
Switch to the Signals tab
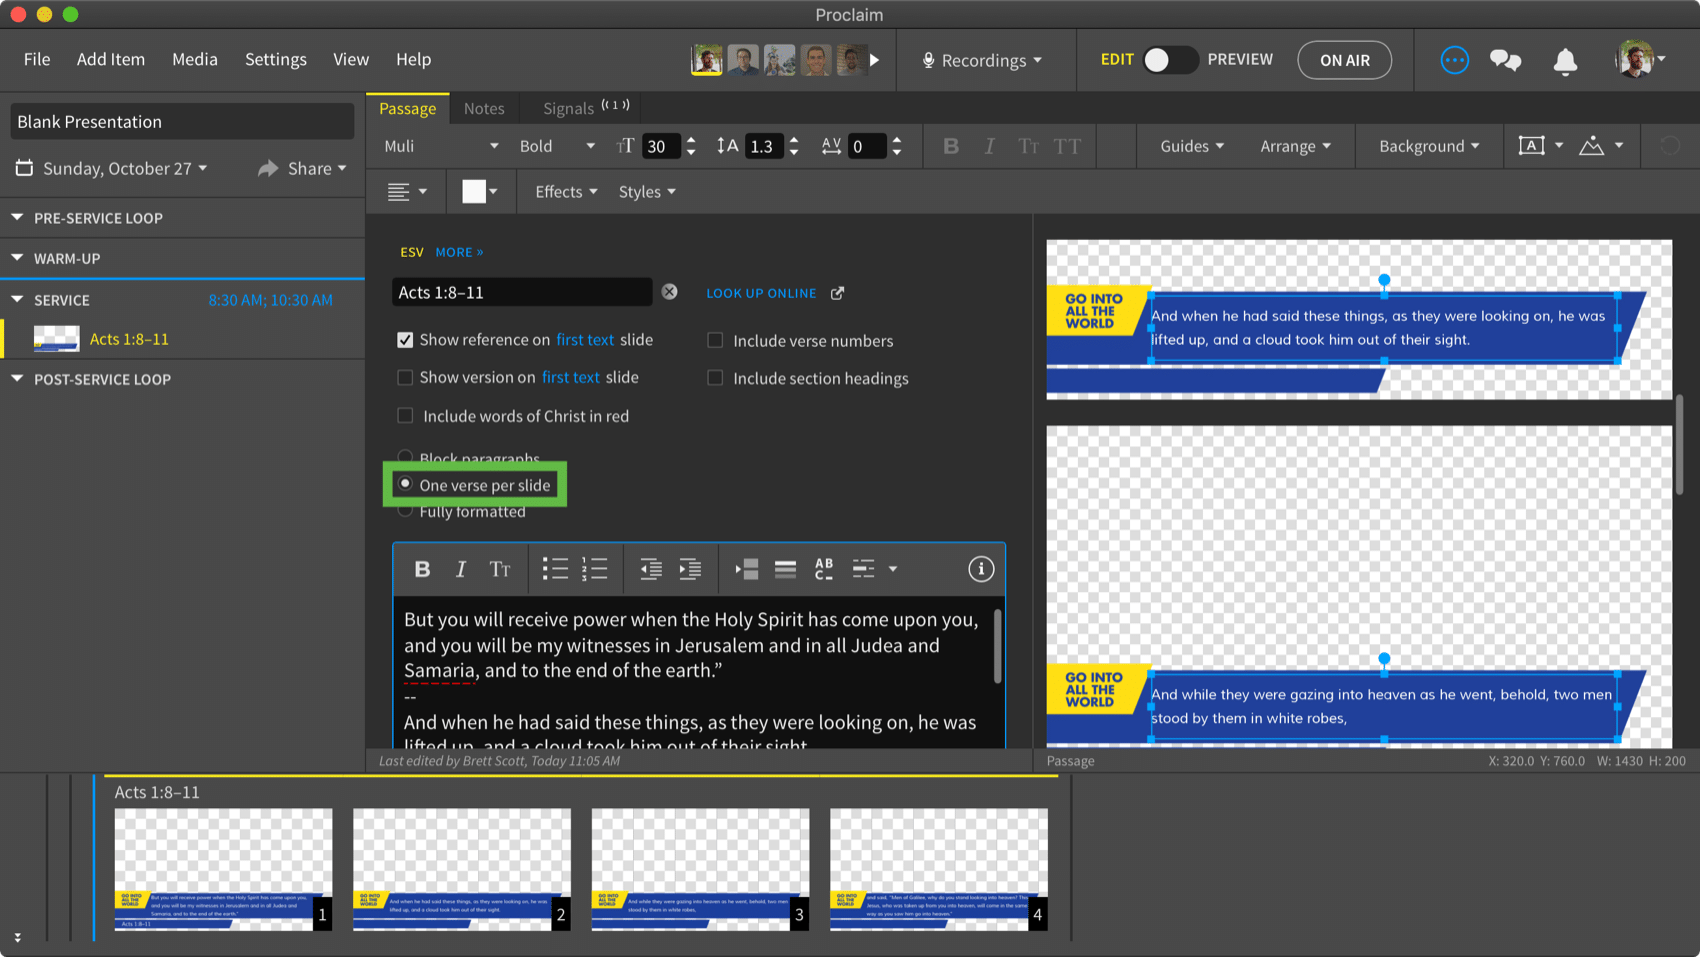point(586,108)
